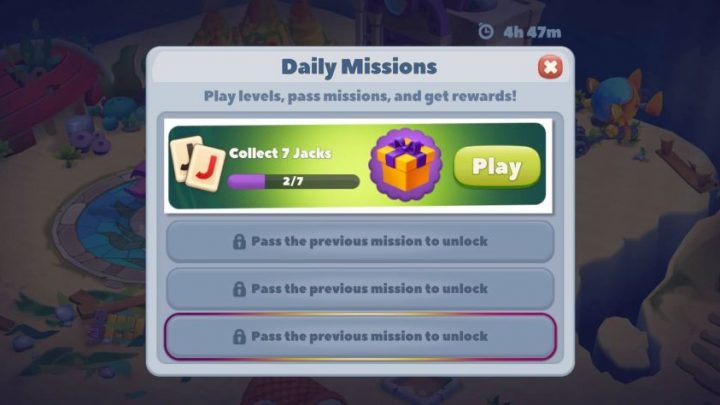Tap the orange gift box reward icon
Image resolution: width=720 pixels, height=405 pixels.
pos(405,165)
